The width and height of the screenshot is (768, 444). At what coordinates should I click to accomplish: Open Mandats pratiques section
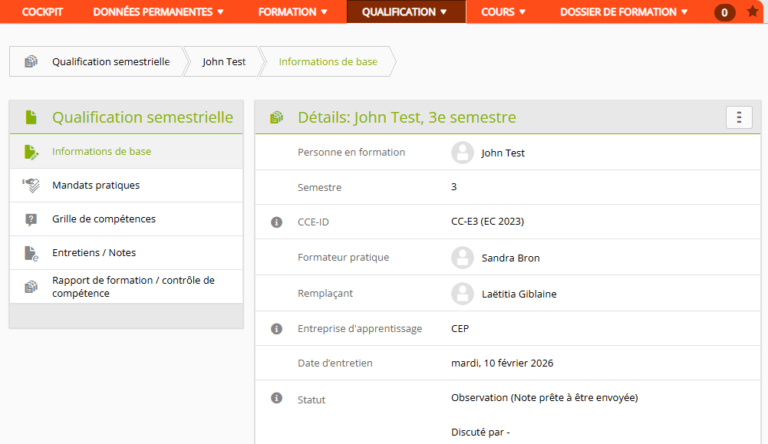click(x=126, y=185)
